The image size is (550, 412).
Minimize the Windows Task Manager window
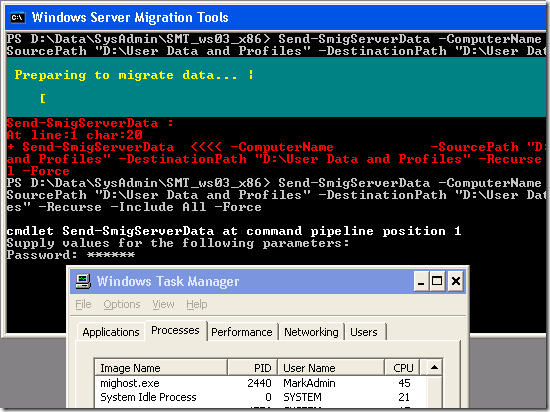coord(421,281)
